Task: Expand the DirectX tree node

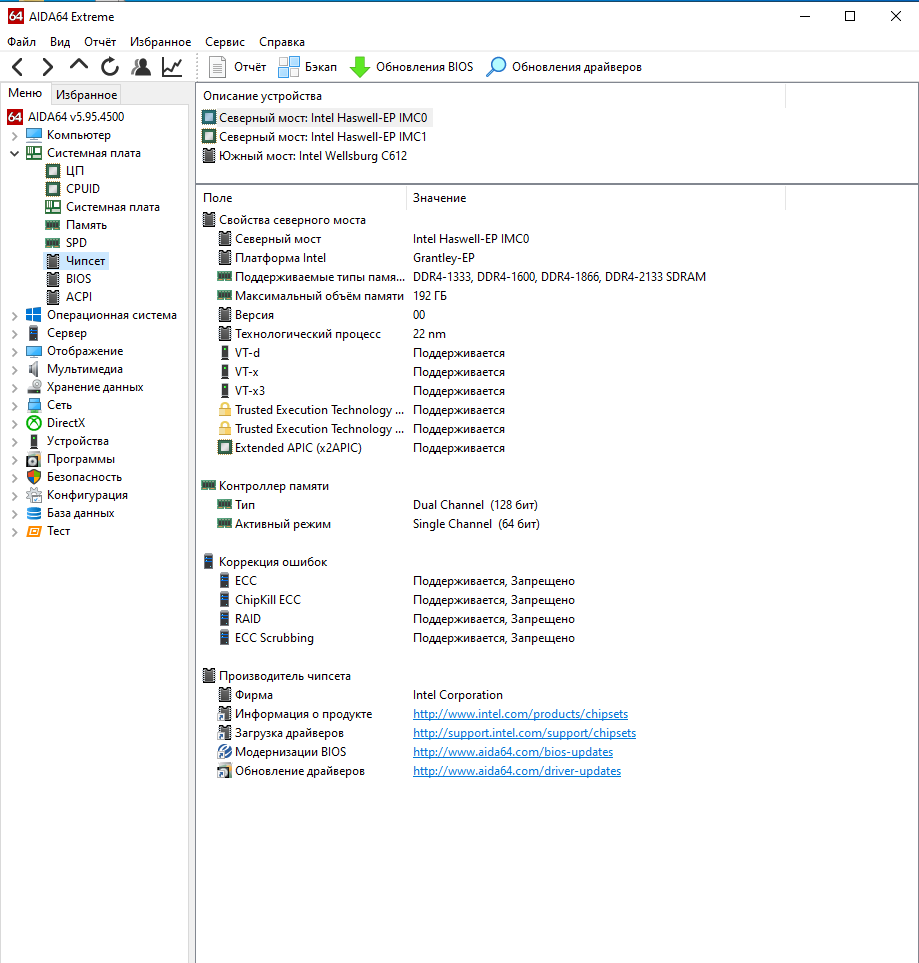Action: [x=15, y=423]
